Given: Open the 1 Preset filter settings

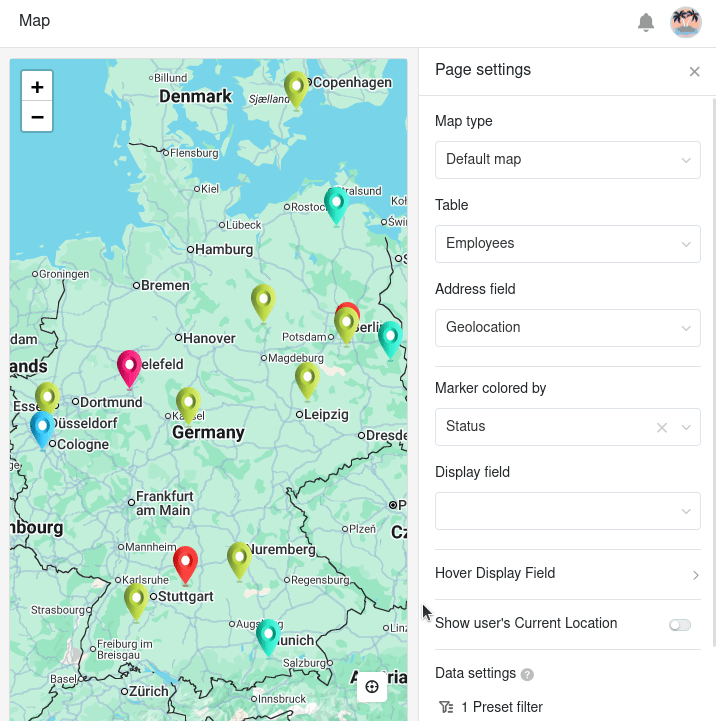Looking at the screenshot, I should (x=492, y=707).
